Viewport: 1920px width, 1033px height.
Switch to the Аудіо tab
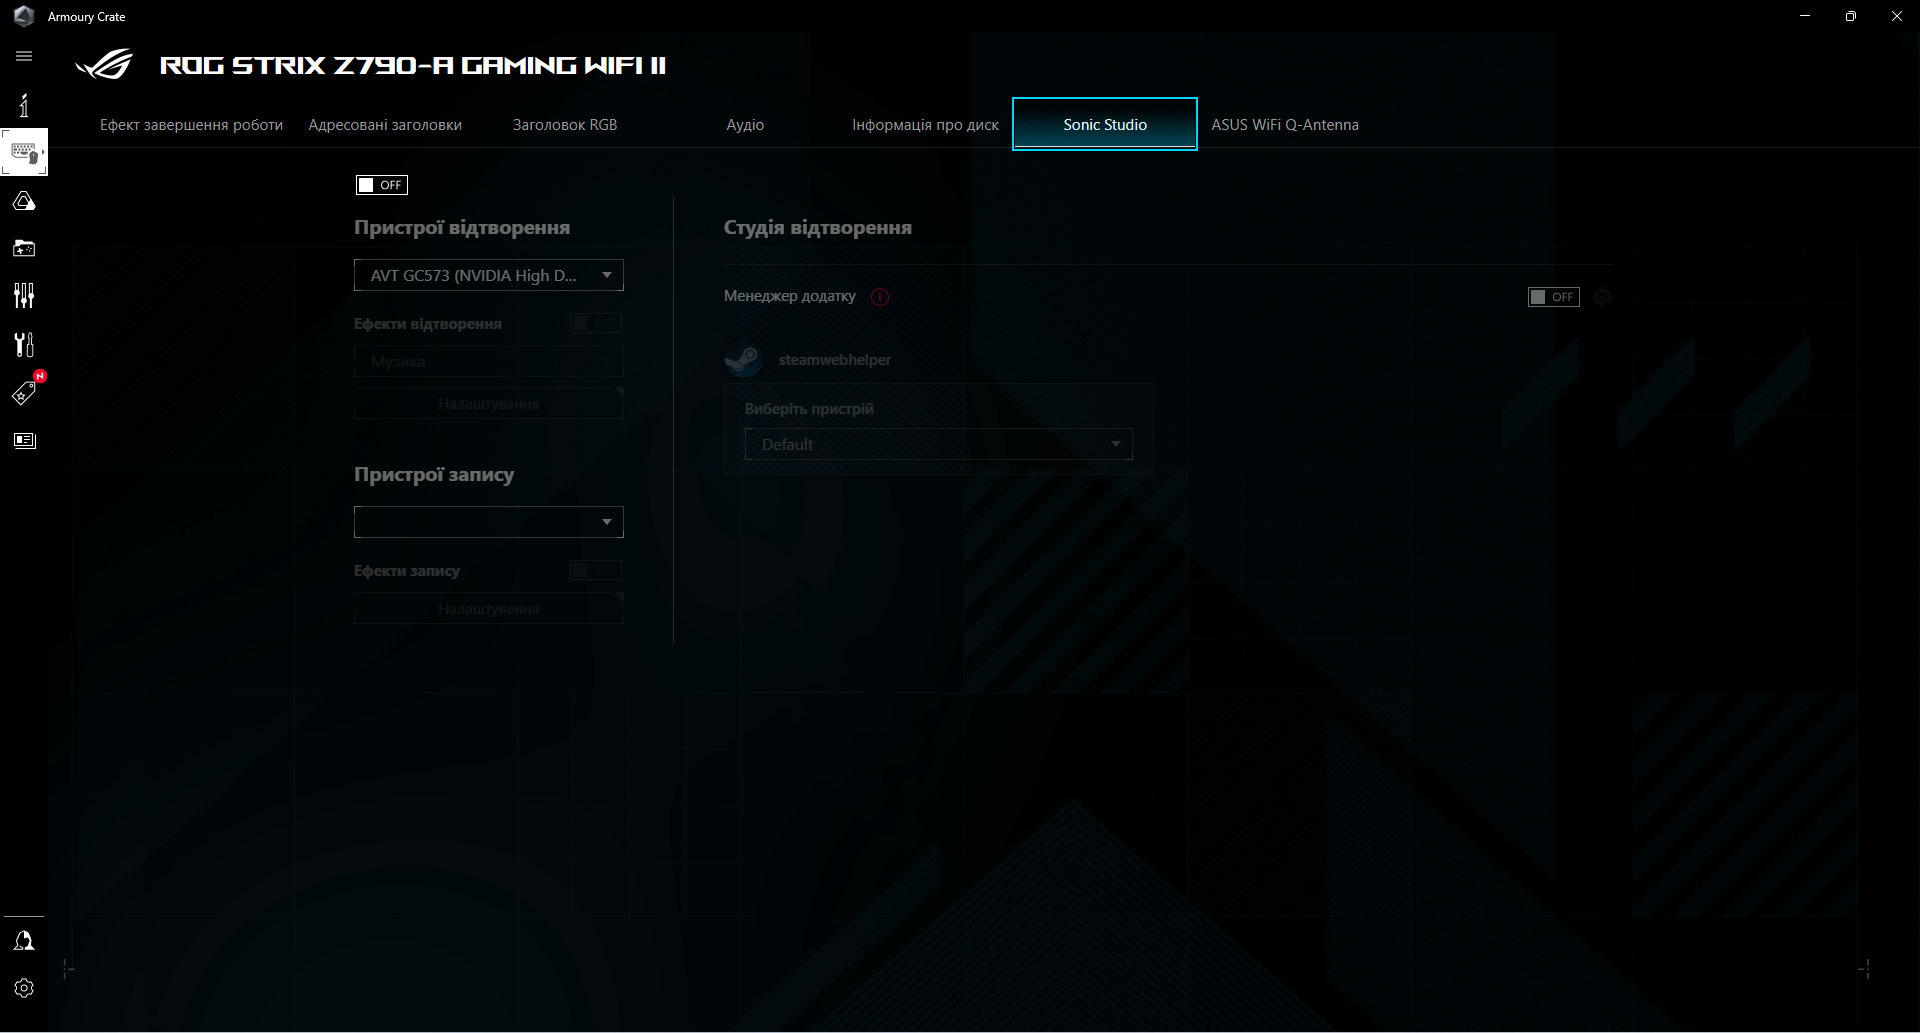coord(745,124)
